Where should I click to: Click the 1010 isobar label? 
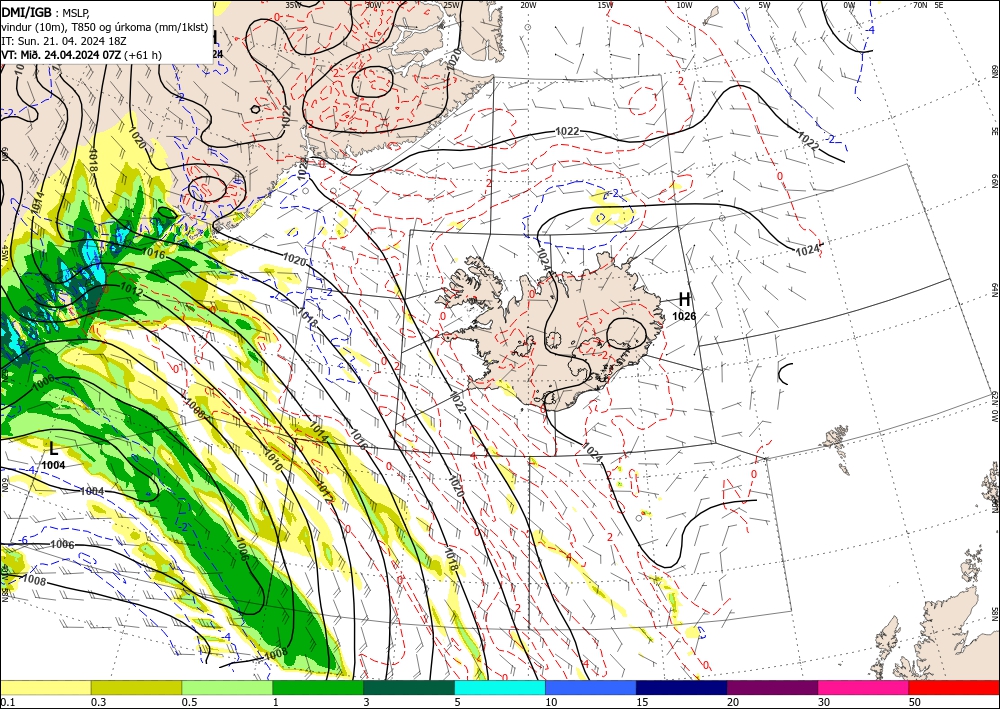pyautogui.click(x=274, y=462)
